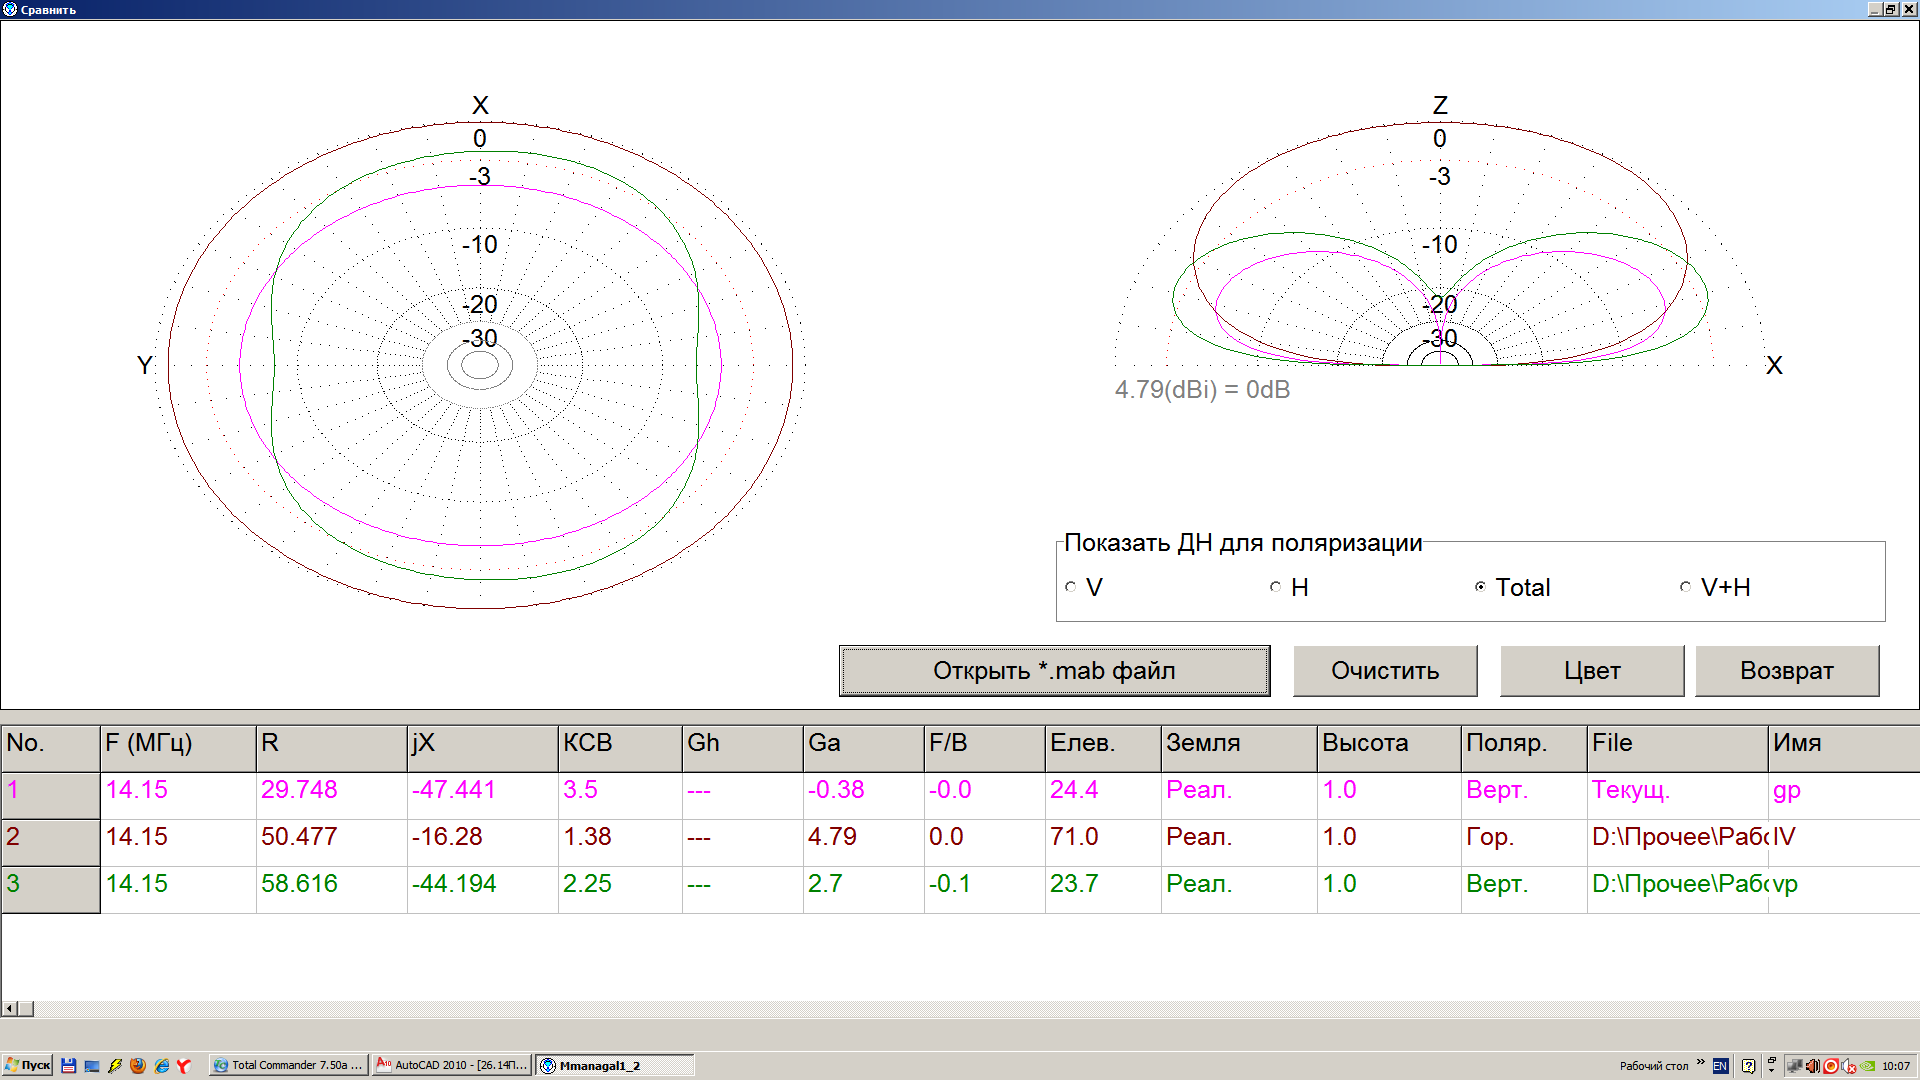Viewport: 1920px width, 1080px height.
Task: Click the muted volume tray icon
Action: tap(1848, 1066)
